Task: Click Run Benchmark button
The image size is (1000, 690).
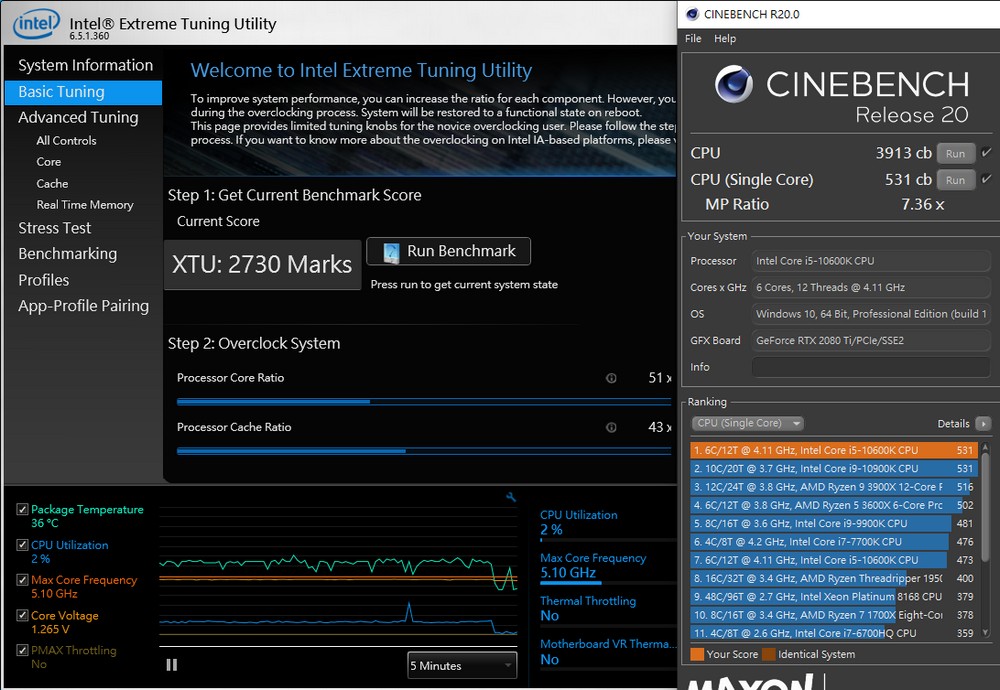Action: pos(448,251)
